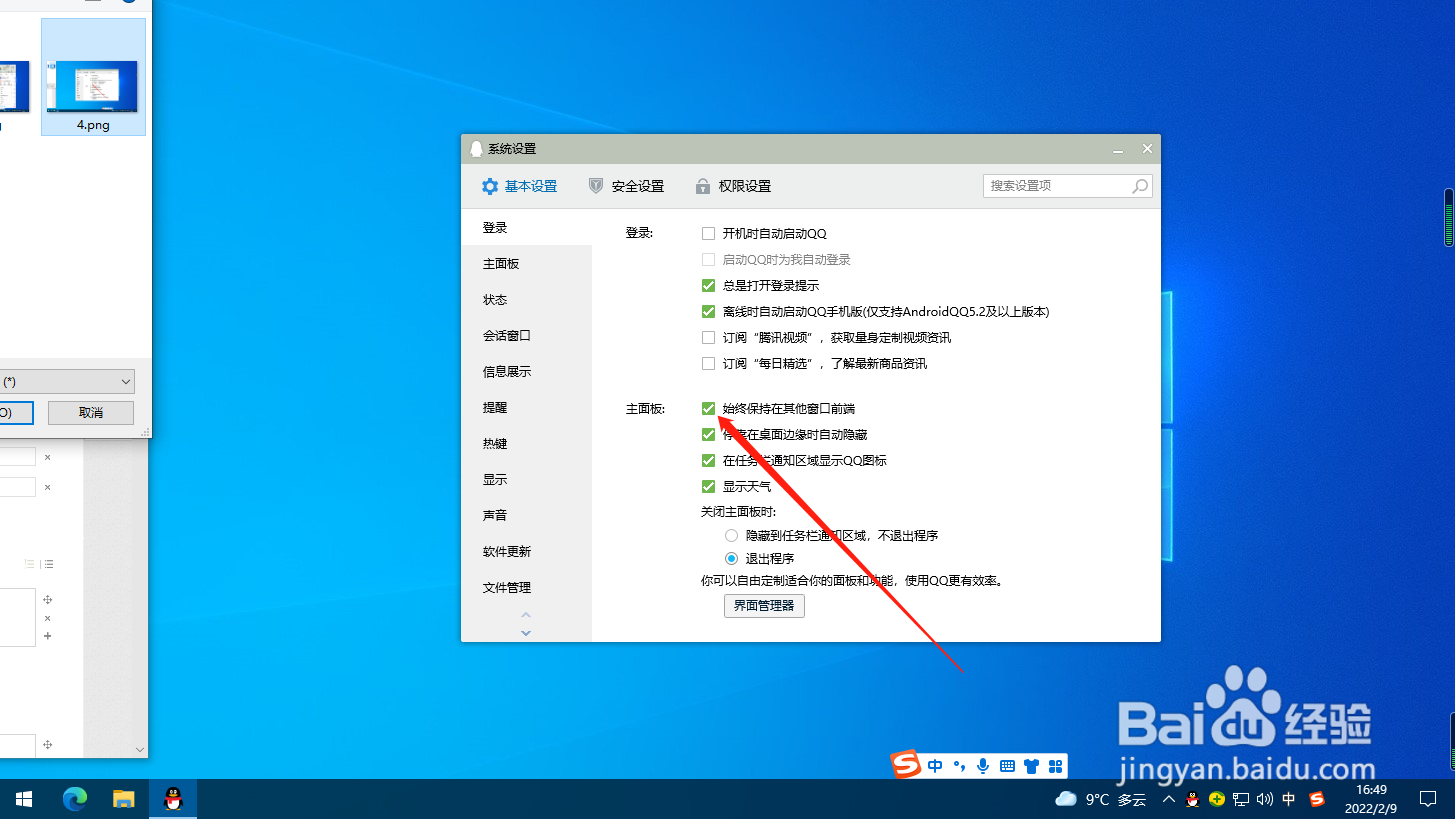Select 会话窗口 in the settings sidebar

coord(526,336)
